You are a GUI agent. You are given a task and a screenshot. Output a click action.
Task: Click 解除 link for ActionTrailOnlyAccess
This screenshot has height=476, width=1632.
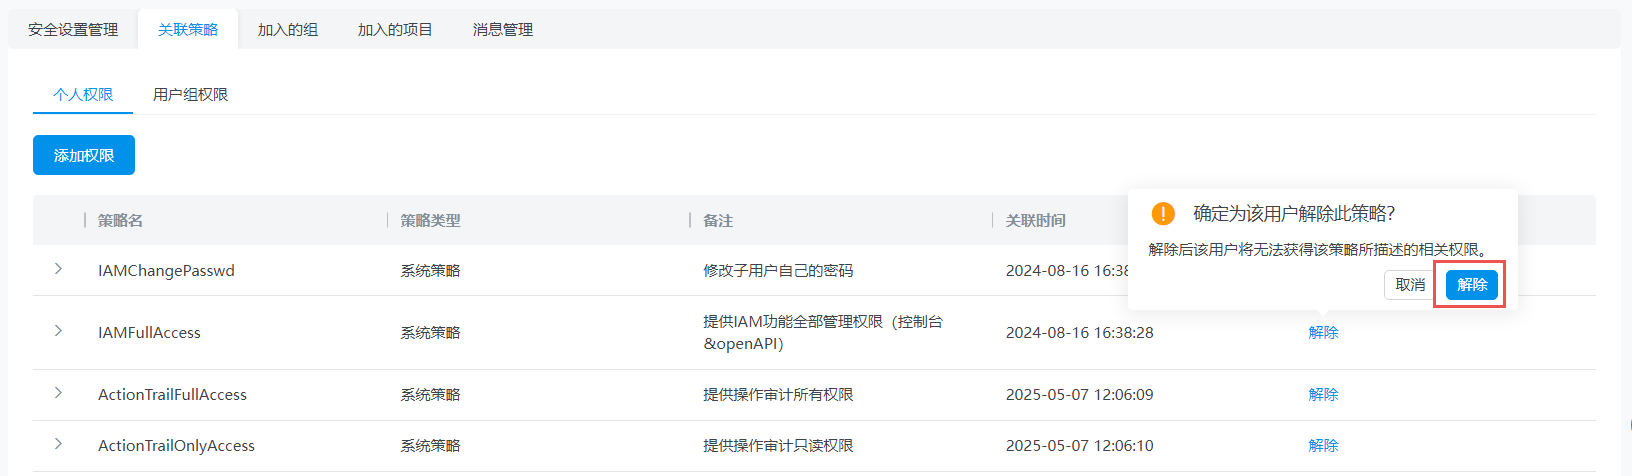click(1323, 446)
